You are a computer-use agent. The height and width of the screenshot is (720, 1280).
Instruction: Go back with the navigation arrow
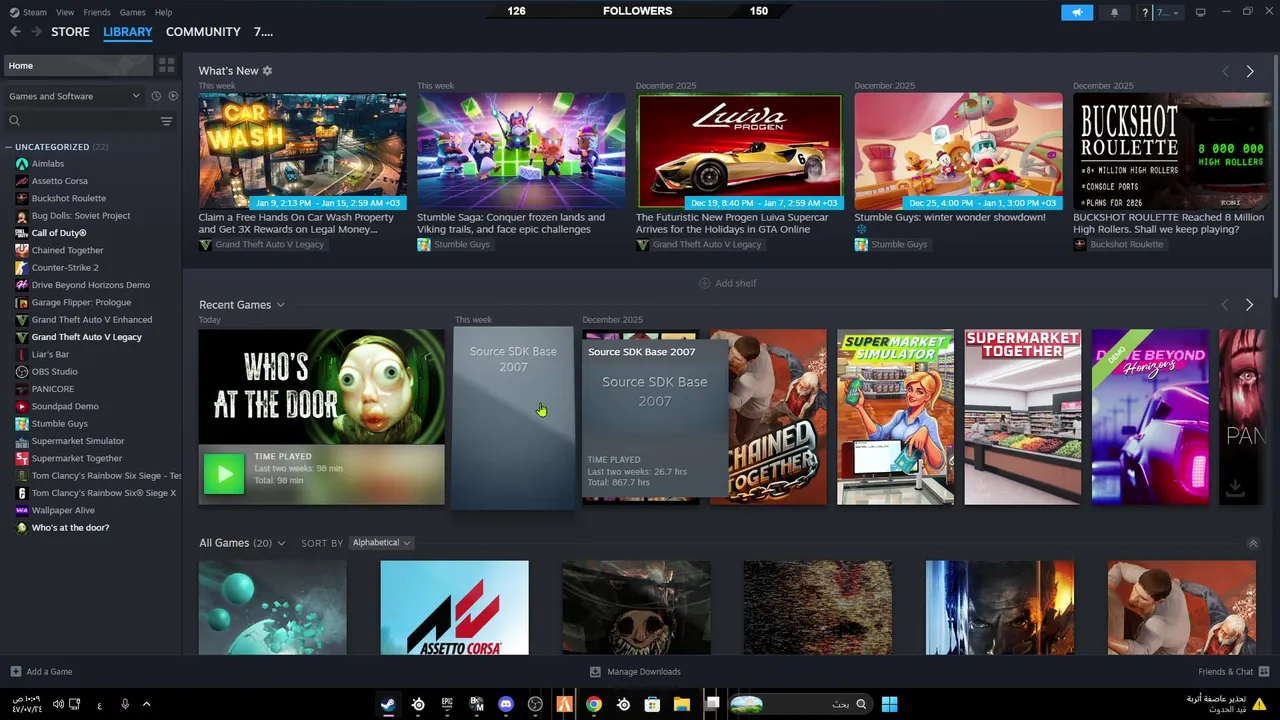click(15, 32)
